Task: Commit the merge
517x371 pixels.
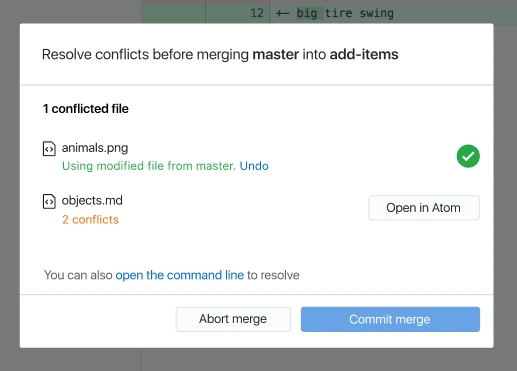Action: tap(390, 319)
